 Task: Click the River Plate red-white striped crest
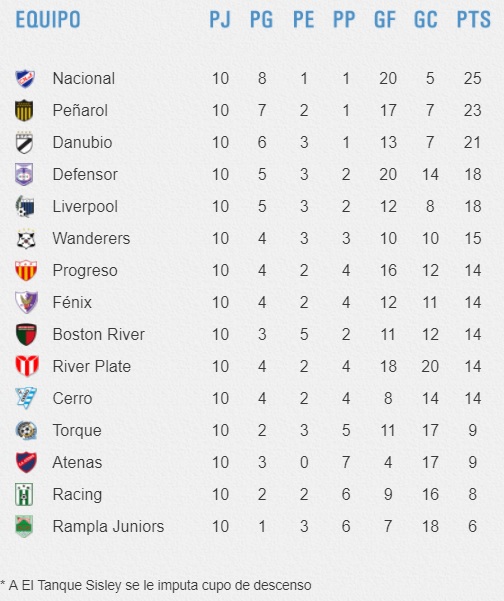tap(27, 366)
